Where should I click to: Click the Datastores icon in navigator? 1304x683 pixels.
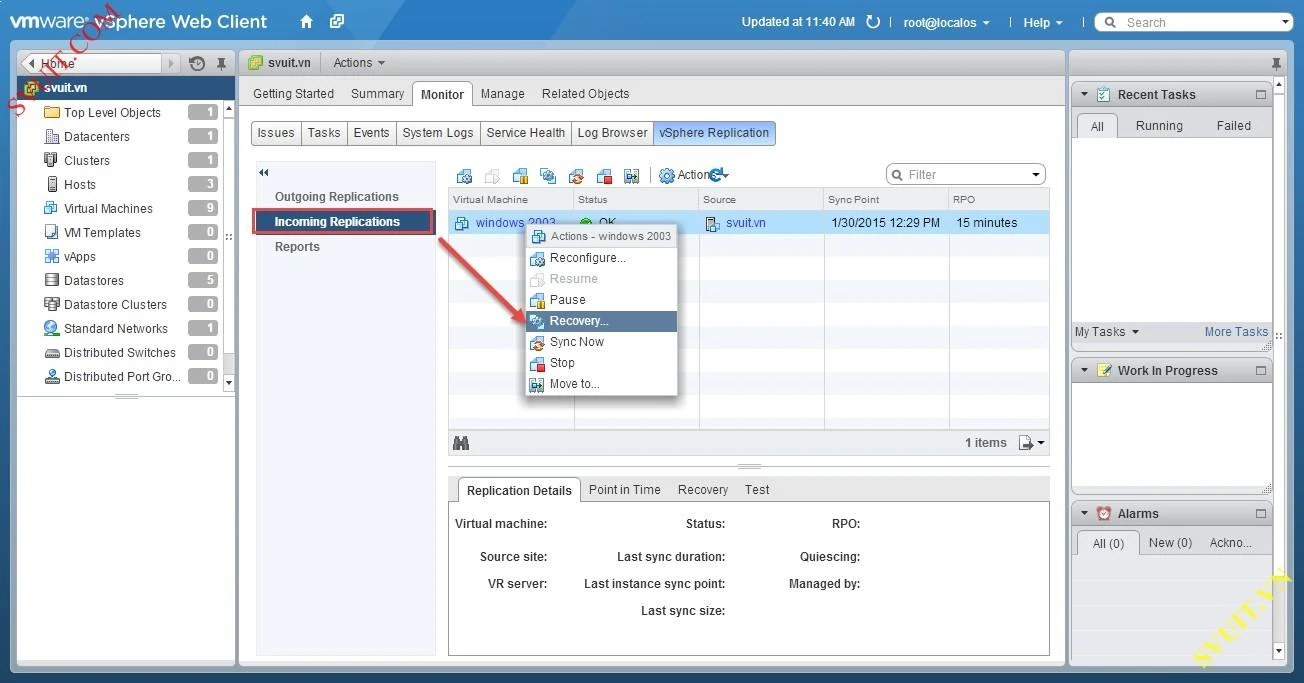[52, 280]
